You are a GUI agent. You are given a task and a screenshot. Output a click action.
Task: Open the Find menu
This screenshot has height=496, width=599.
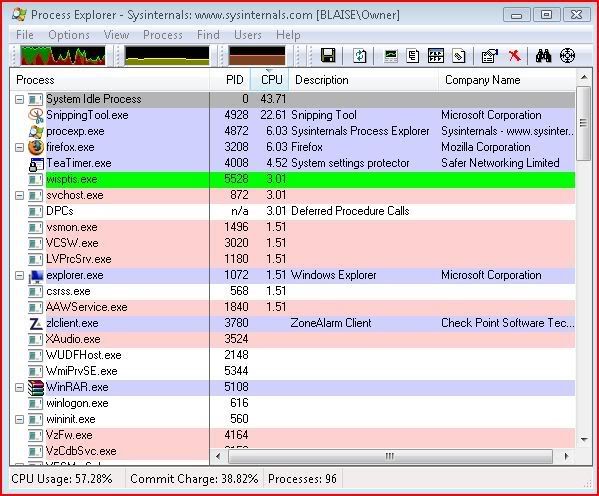pyautogui.click(x=208, y=35)
